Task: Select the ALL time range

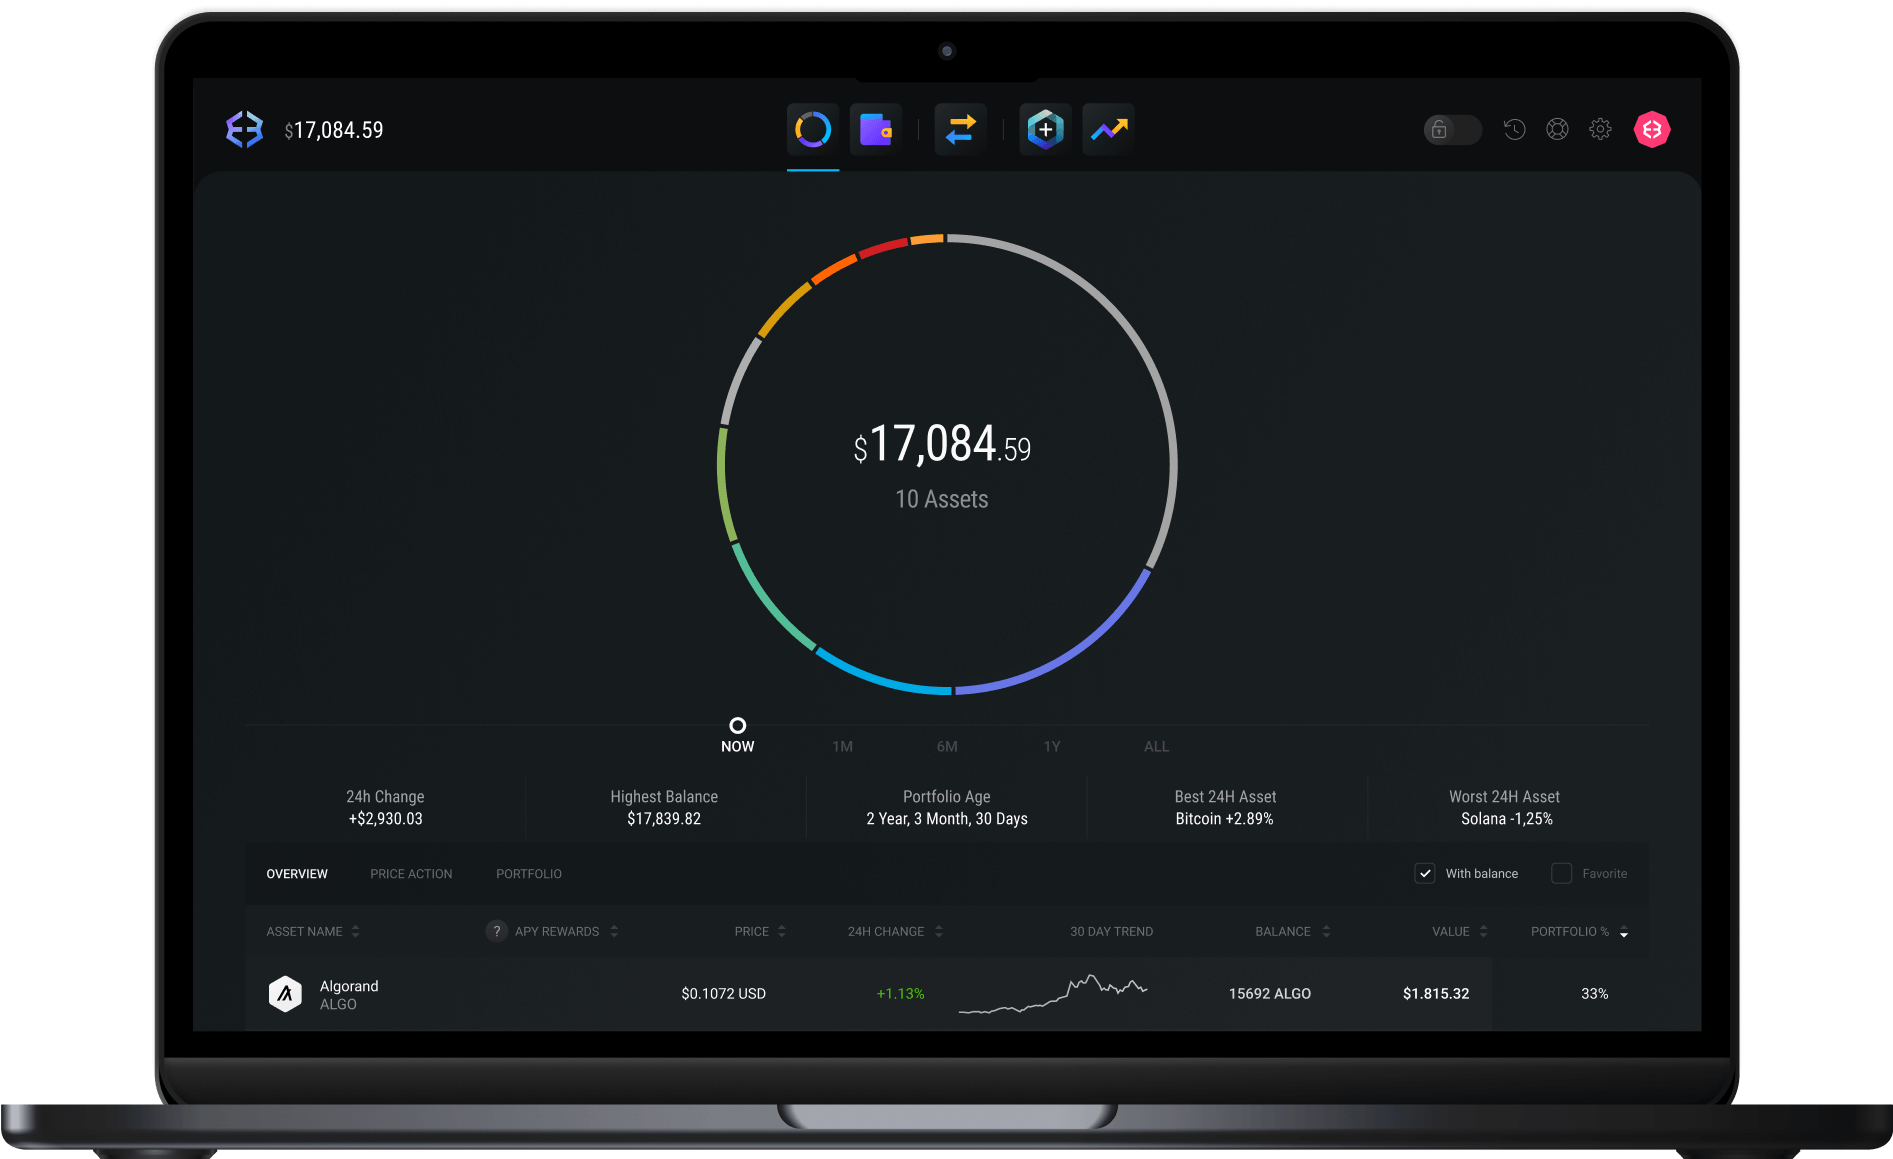Action: coord(1156,746)
